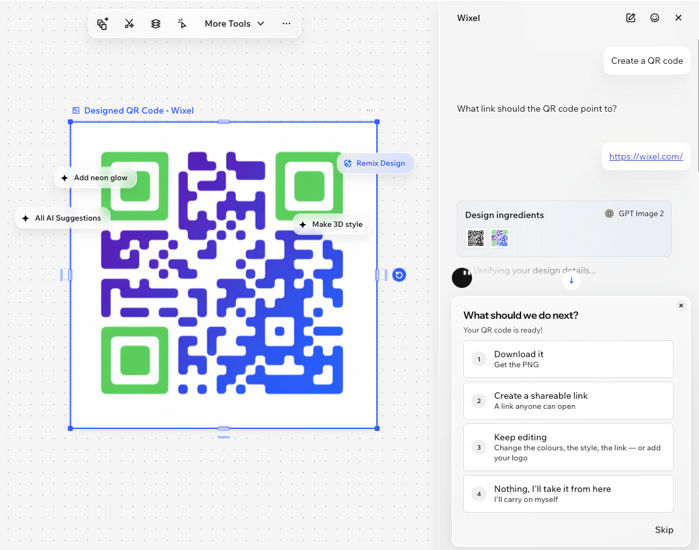Open the frame's three-dot options menu
Screen dimensions: 699x550
[x=369, y=110]
